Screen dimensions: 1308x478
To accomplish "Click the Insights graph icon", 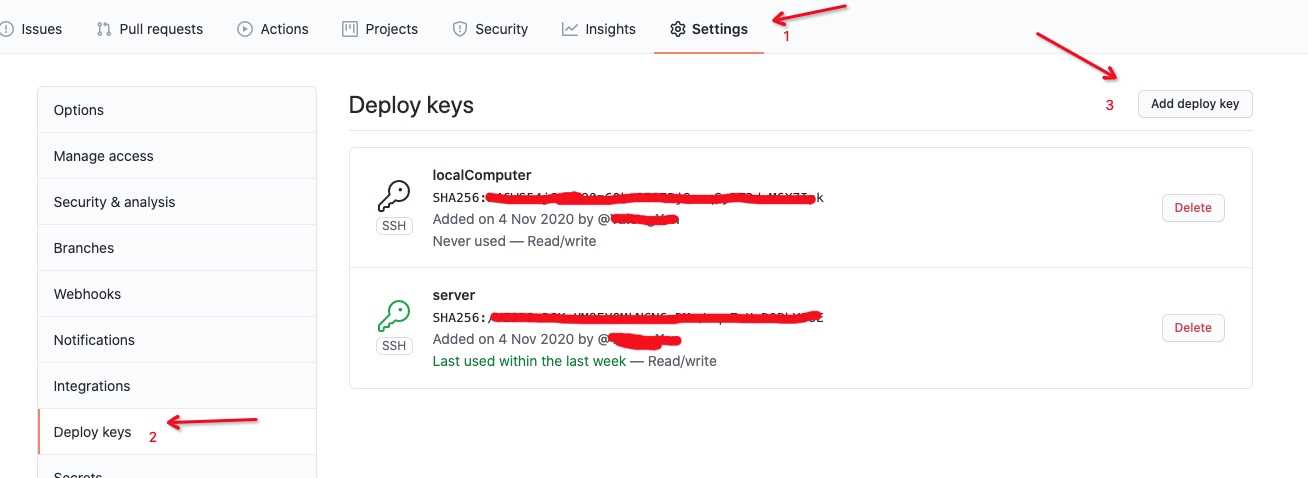I will pyautogui.click(x=570, y=29).
